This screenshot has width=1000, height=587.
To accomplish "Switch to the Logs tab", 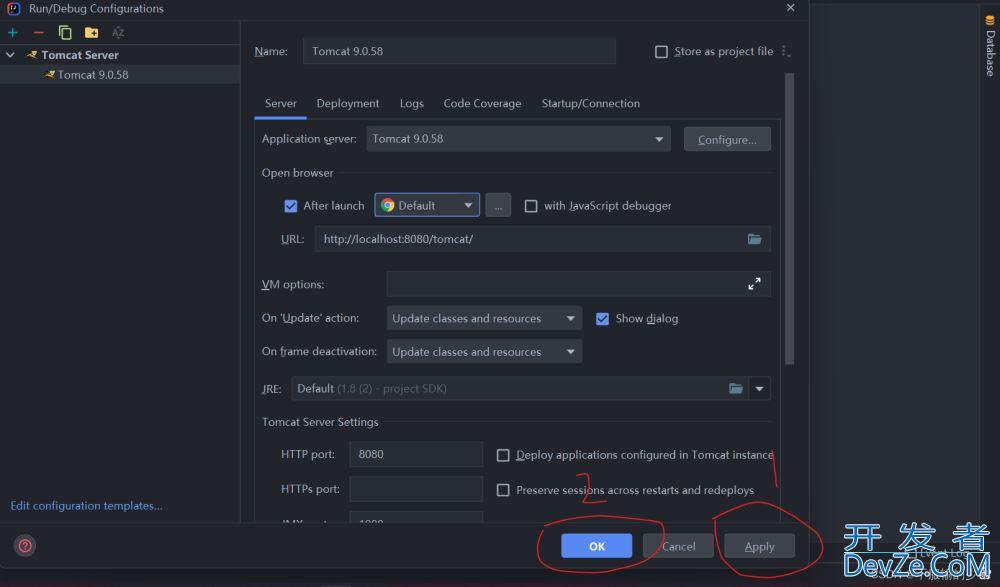I will click(411, 103).
